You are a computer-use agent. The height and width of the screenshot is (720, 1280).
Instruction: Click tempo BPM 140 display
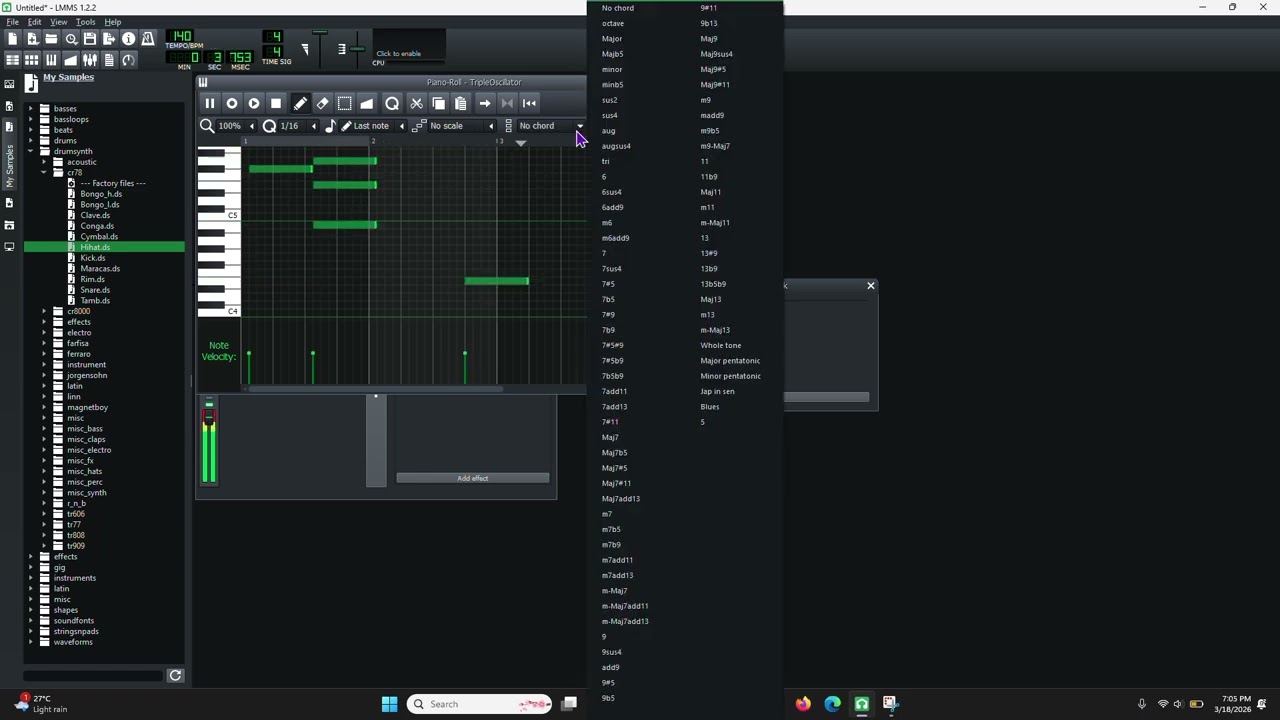[181, 37]
